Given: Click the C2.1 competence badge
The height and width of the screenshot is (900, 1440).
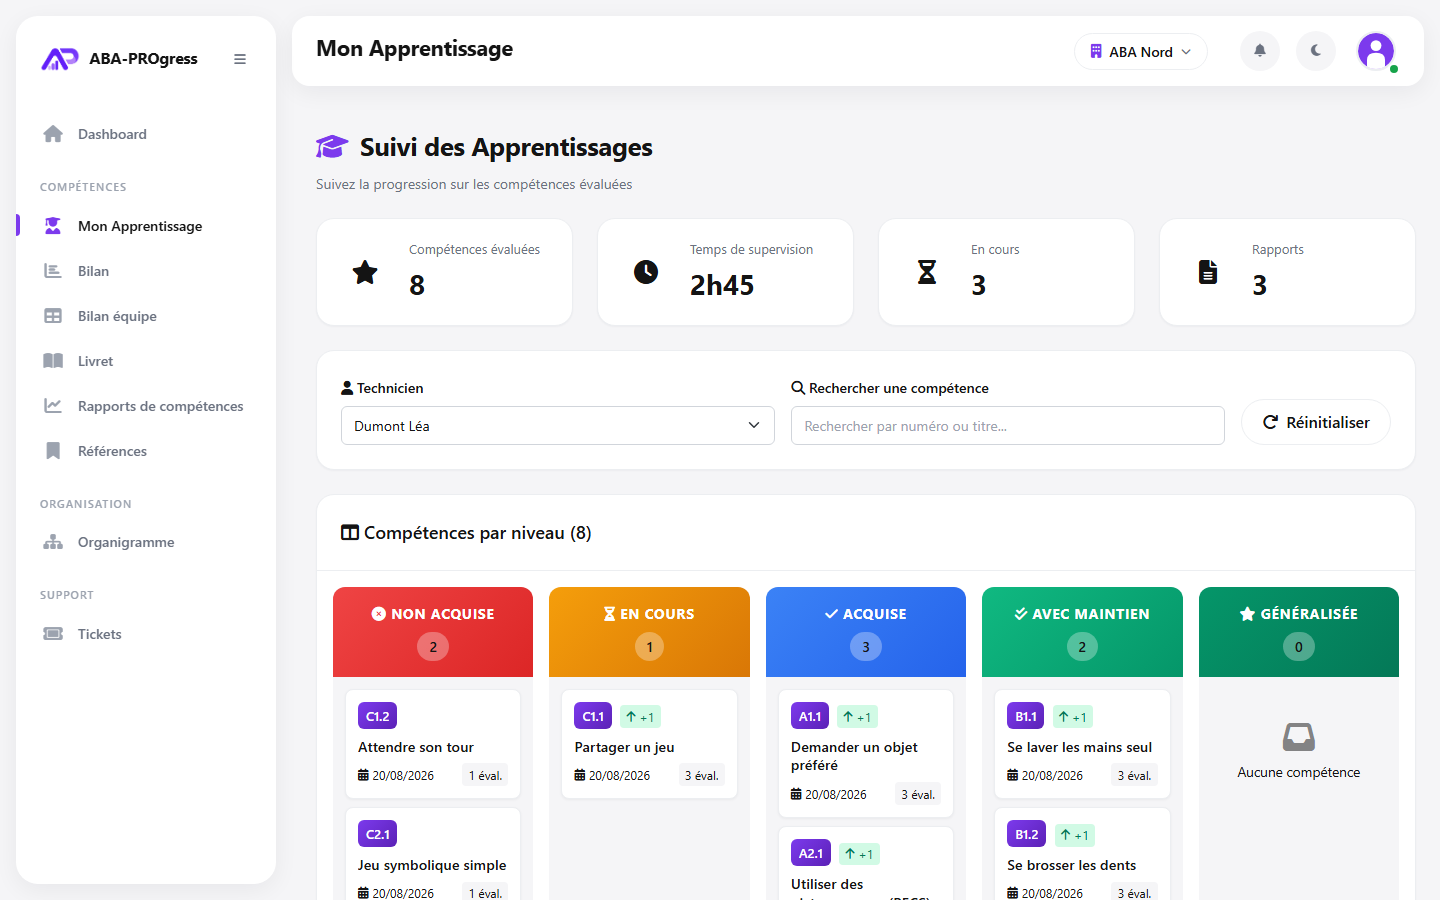Looking at the screenshot, I should 378,834.
